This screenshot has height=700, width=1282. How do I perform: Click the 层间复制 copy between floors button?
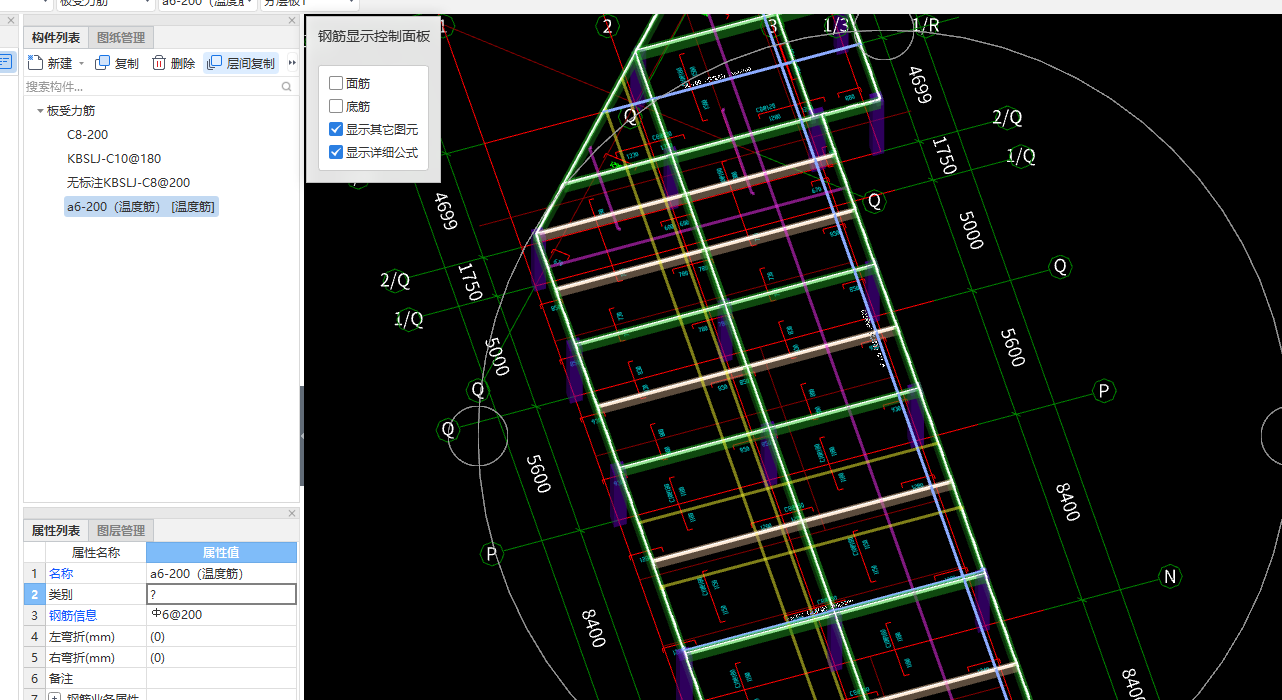click(x=241, y=63)
